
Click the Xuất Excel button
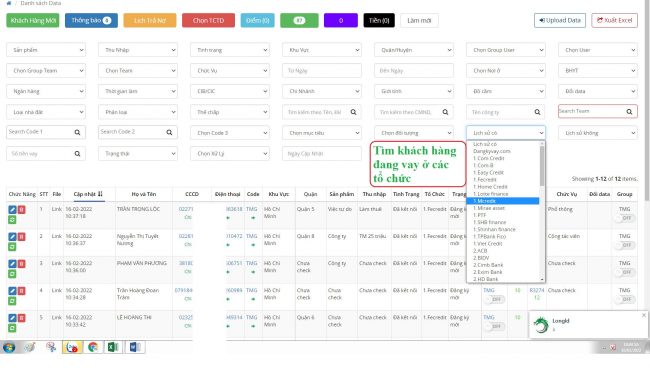[x=614, y=20]
